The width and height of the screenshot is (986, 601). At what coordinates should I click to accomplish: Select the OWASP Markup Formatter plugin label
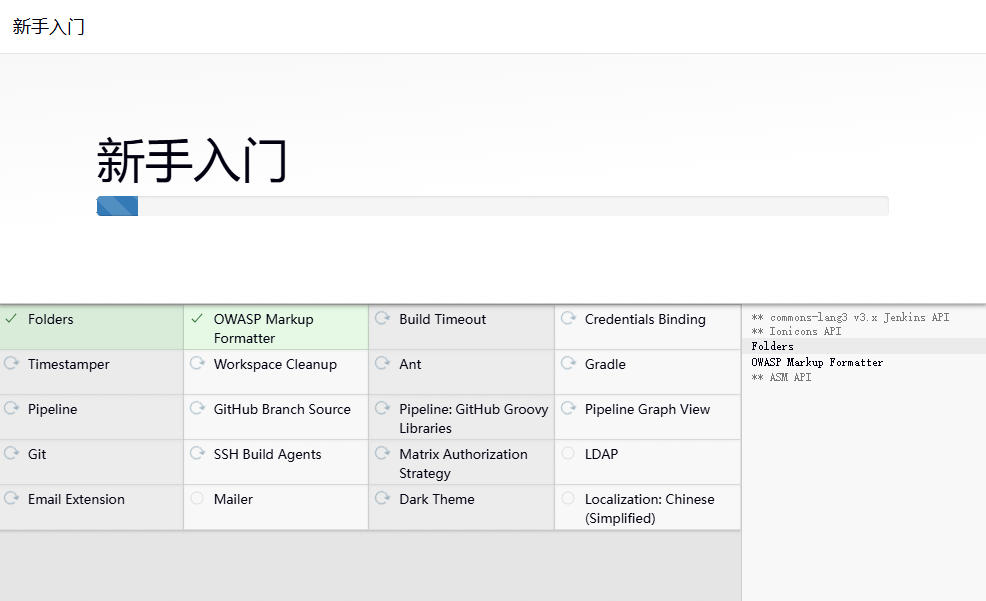click(x=263, y=329)
